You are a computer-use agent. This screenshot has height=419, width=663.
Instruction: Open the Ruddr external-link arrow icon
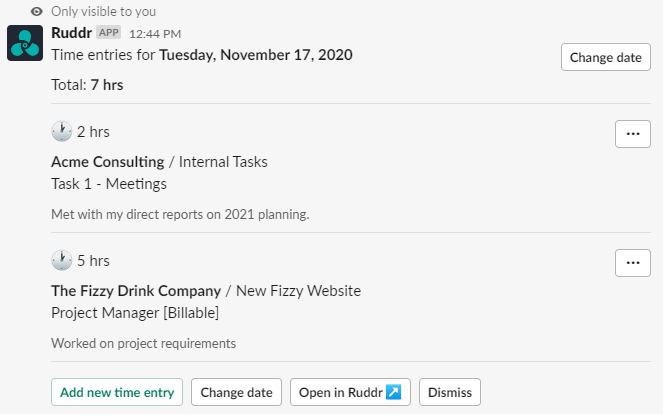pos(393,392)
